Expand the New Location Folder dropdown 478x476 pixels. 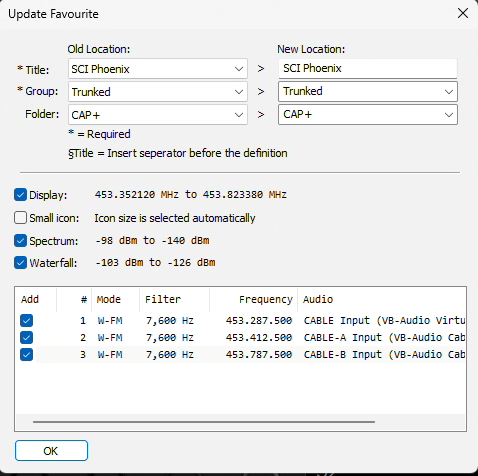coord(449,115)
